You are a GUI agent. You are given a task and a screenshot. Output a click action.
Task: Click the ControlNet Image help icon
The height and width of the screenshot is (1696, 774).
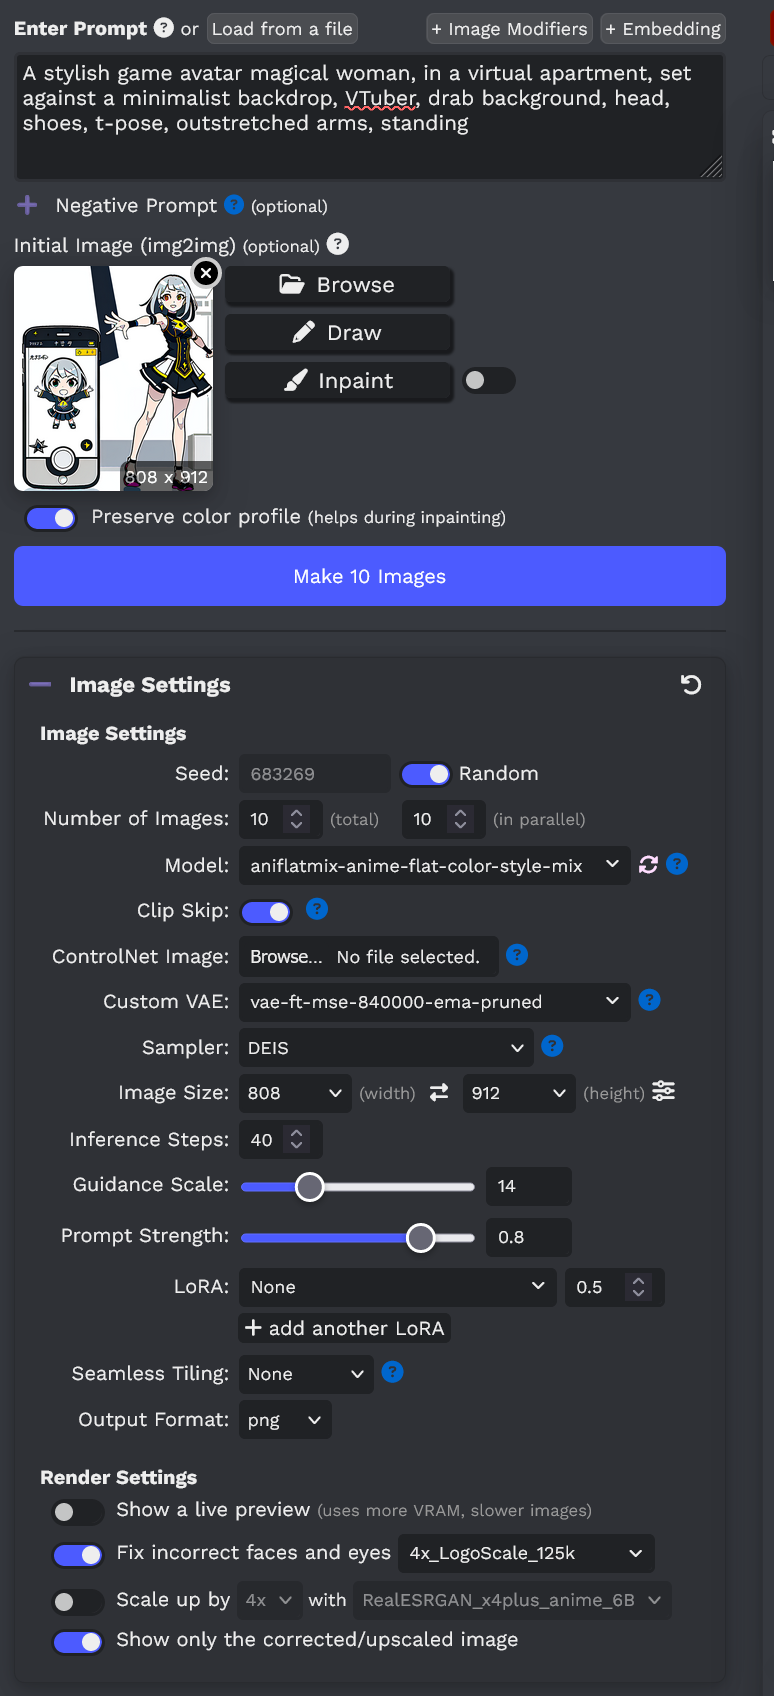pyautogui.click(x=517, y=955)
